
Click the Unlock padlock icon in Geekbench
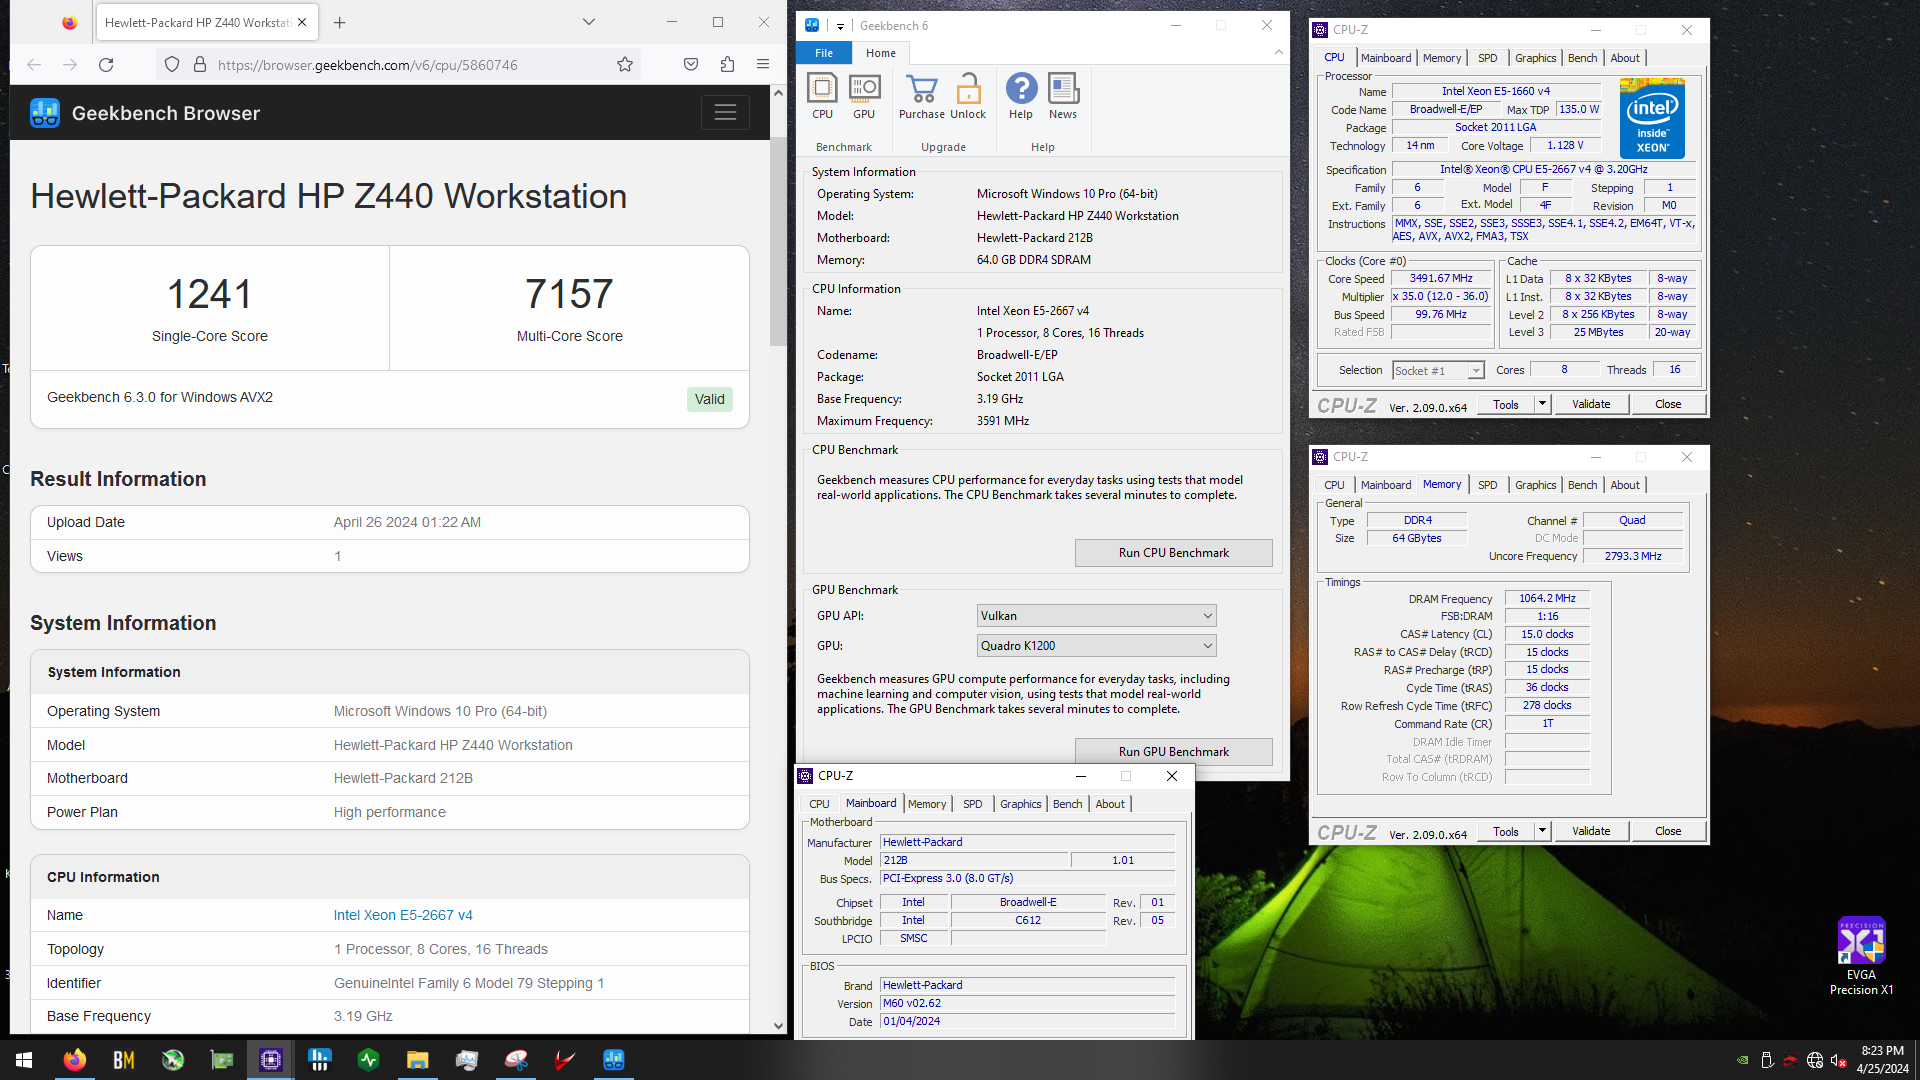pos(968,97)
